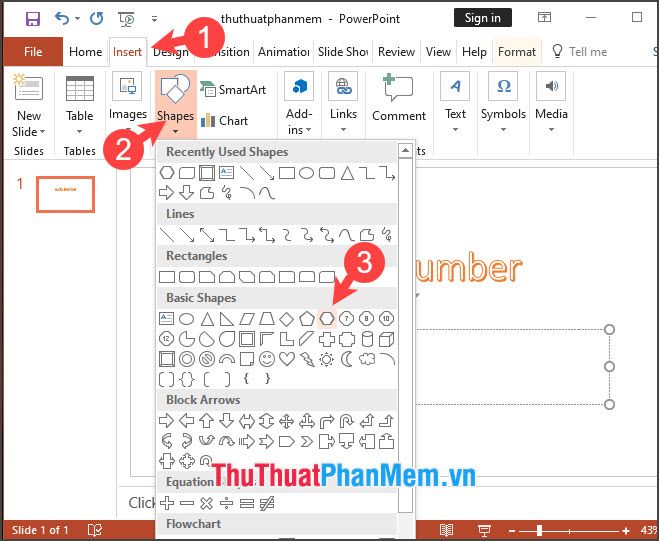Open the Symbols dropdown

[503, 103]
